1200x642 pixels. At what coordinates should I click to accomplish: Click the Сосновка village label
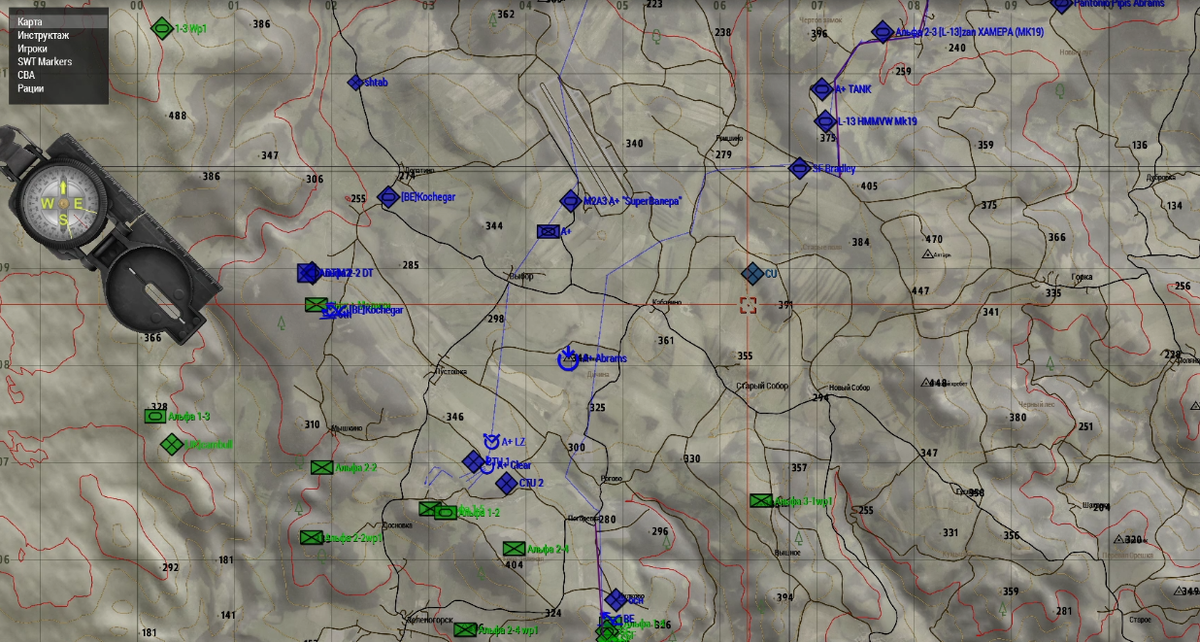(398, 525)
